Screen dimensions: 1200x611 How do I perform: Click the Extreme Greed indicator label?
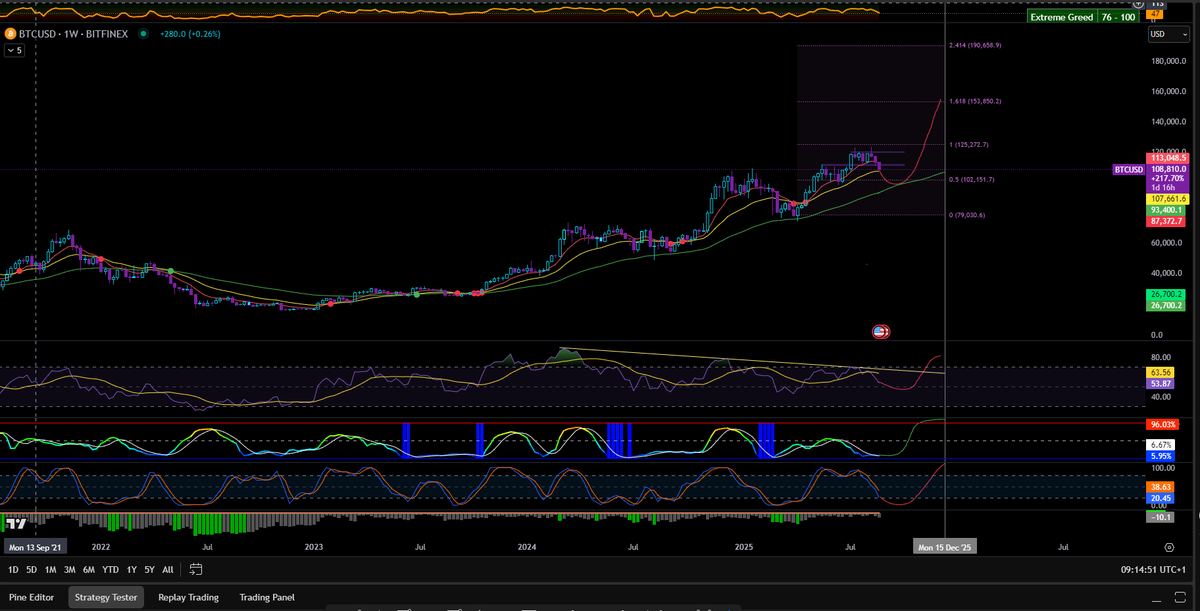click(x=1060, y=18)
